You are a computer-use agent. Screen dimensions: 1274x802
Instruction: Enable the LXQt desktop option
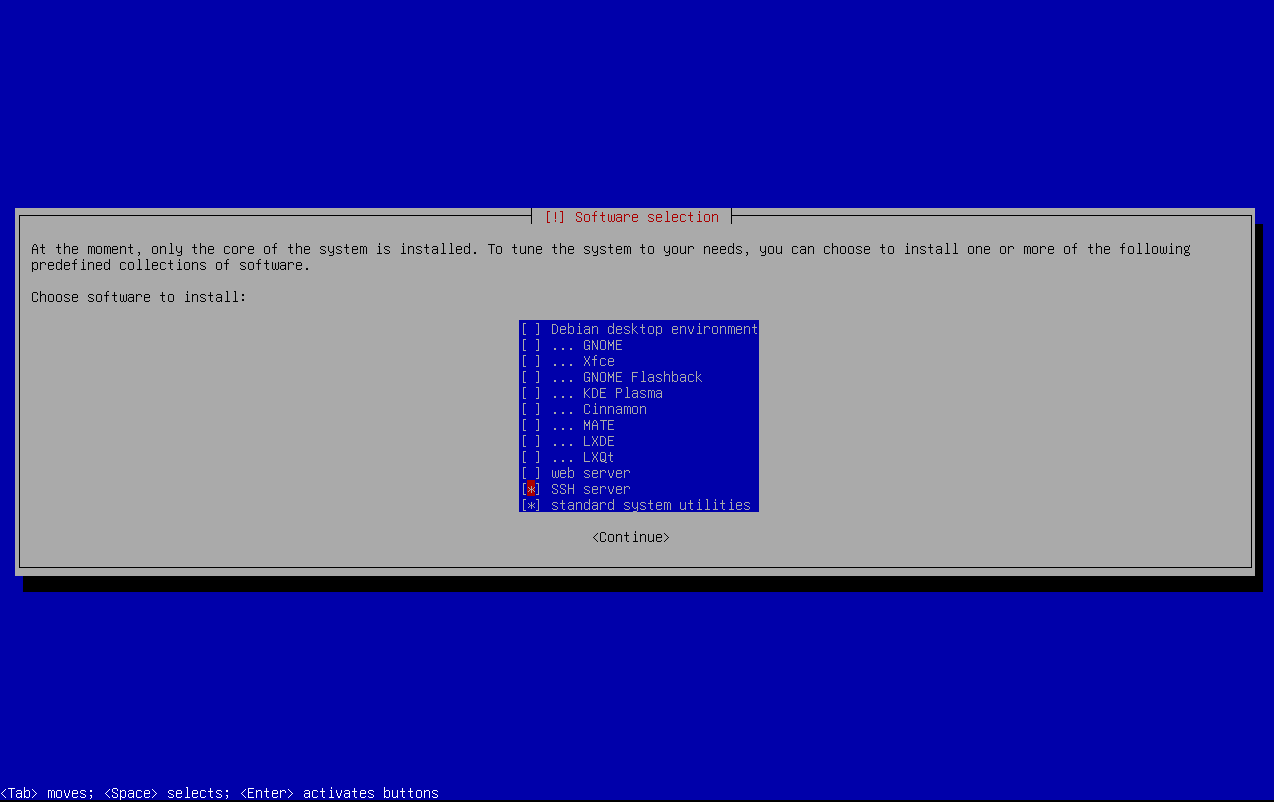(530, 457)
